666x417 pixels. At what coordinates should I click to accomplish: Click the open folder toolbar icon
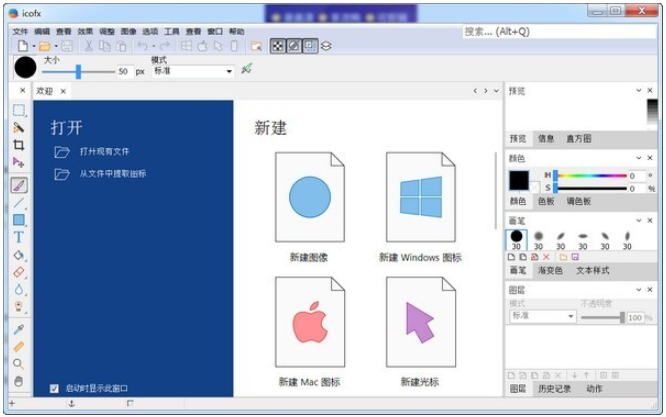45,46
